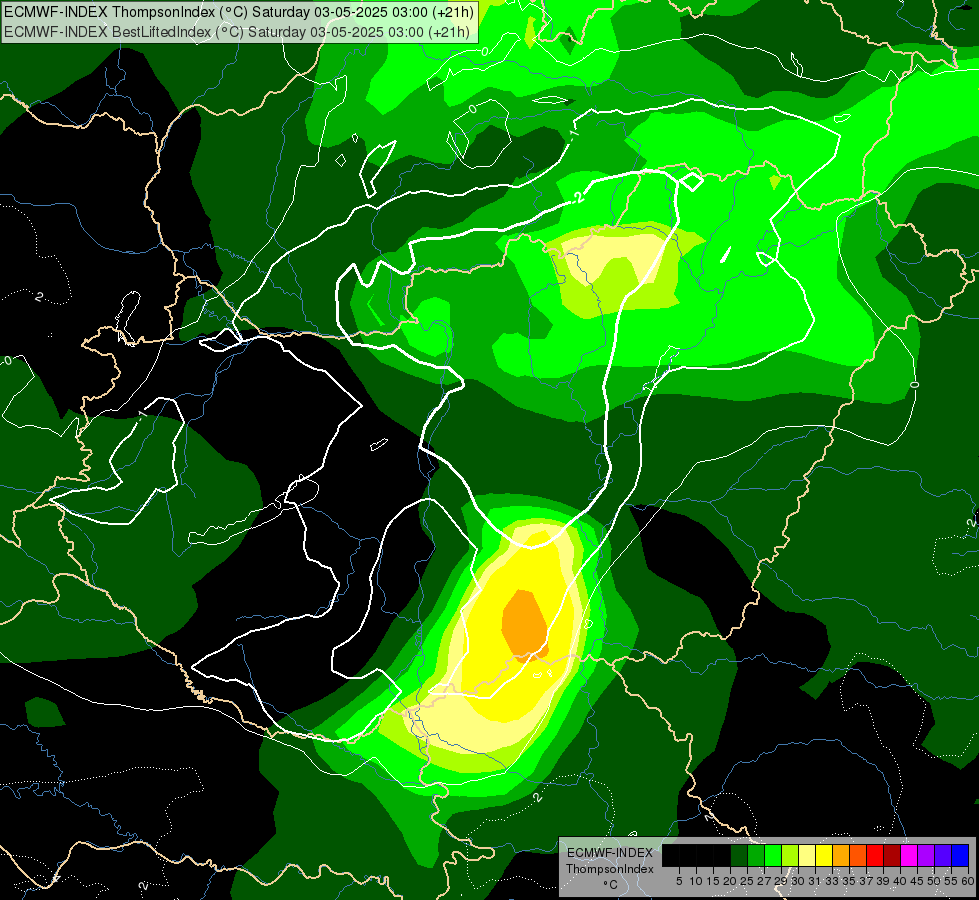Image resolution: width=979 pixels, height=900 pixels.
Task: Click the legend value 39
Action: pos(883,881)
